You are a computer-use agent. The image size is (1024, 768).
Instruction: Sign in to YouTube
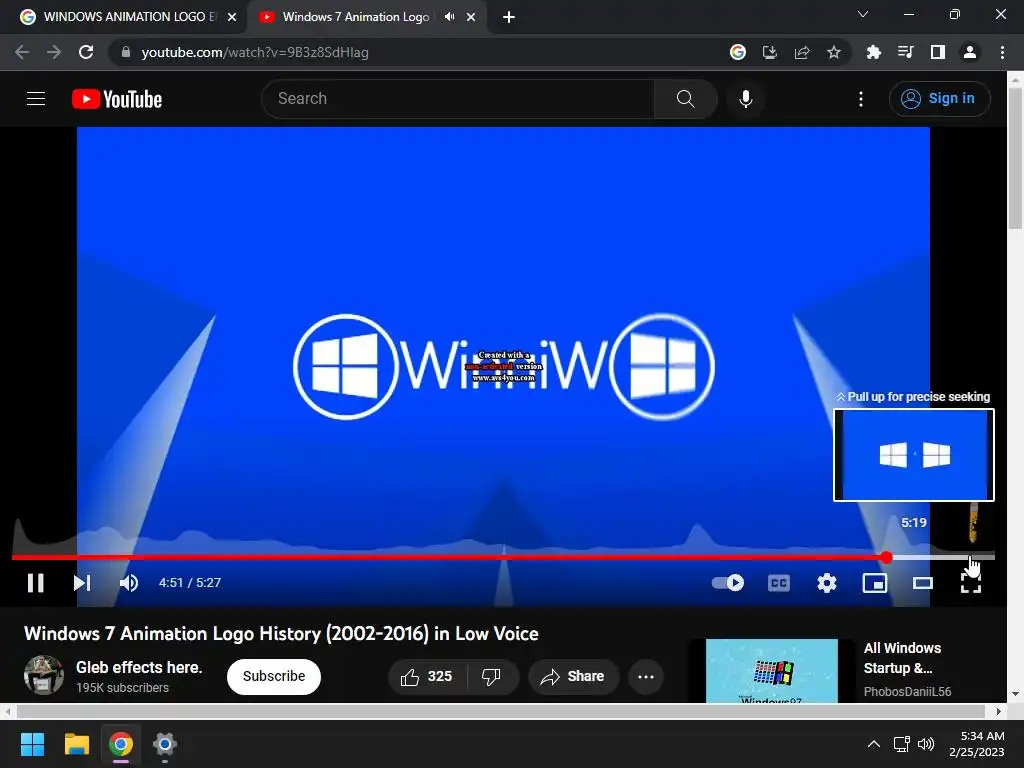939,99
